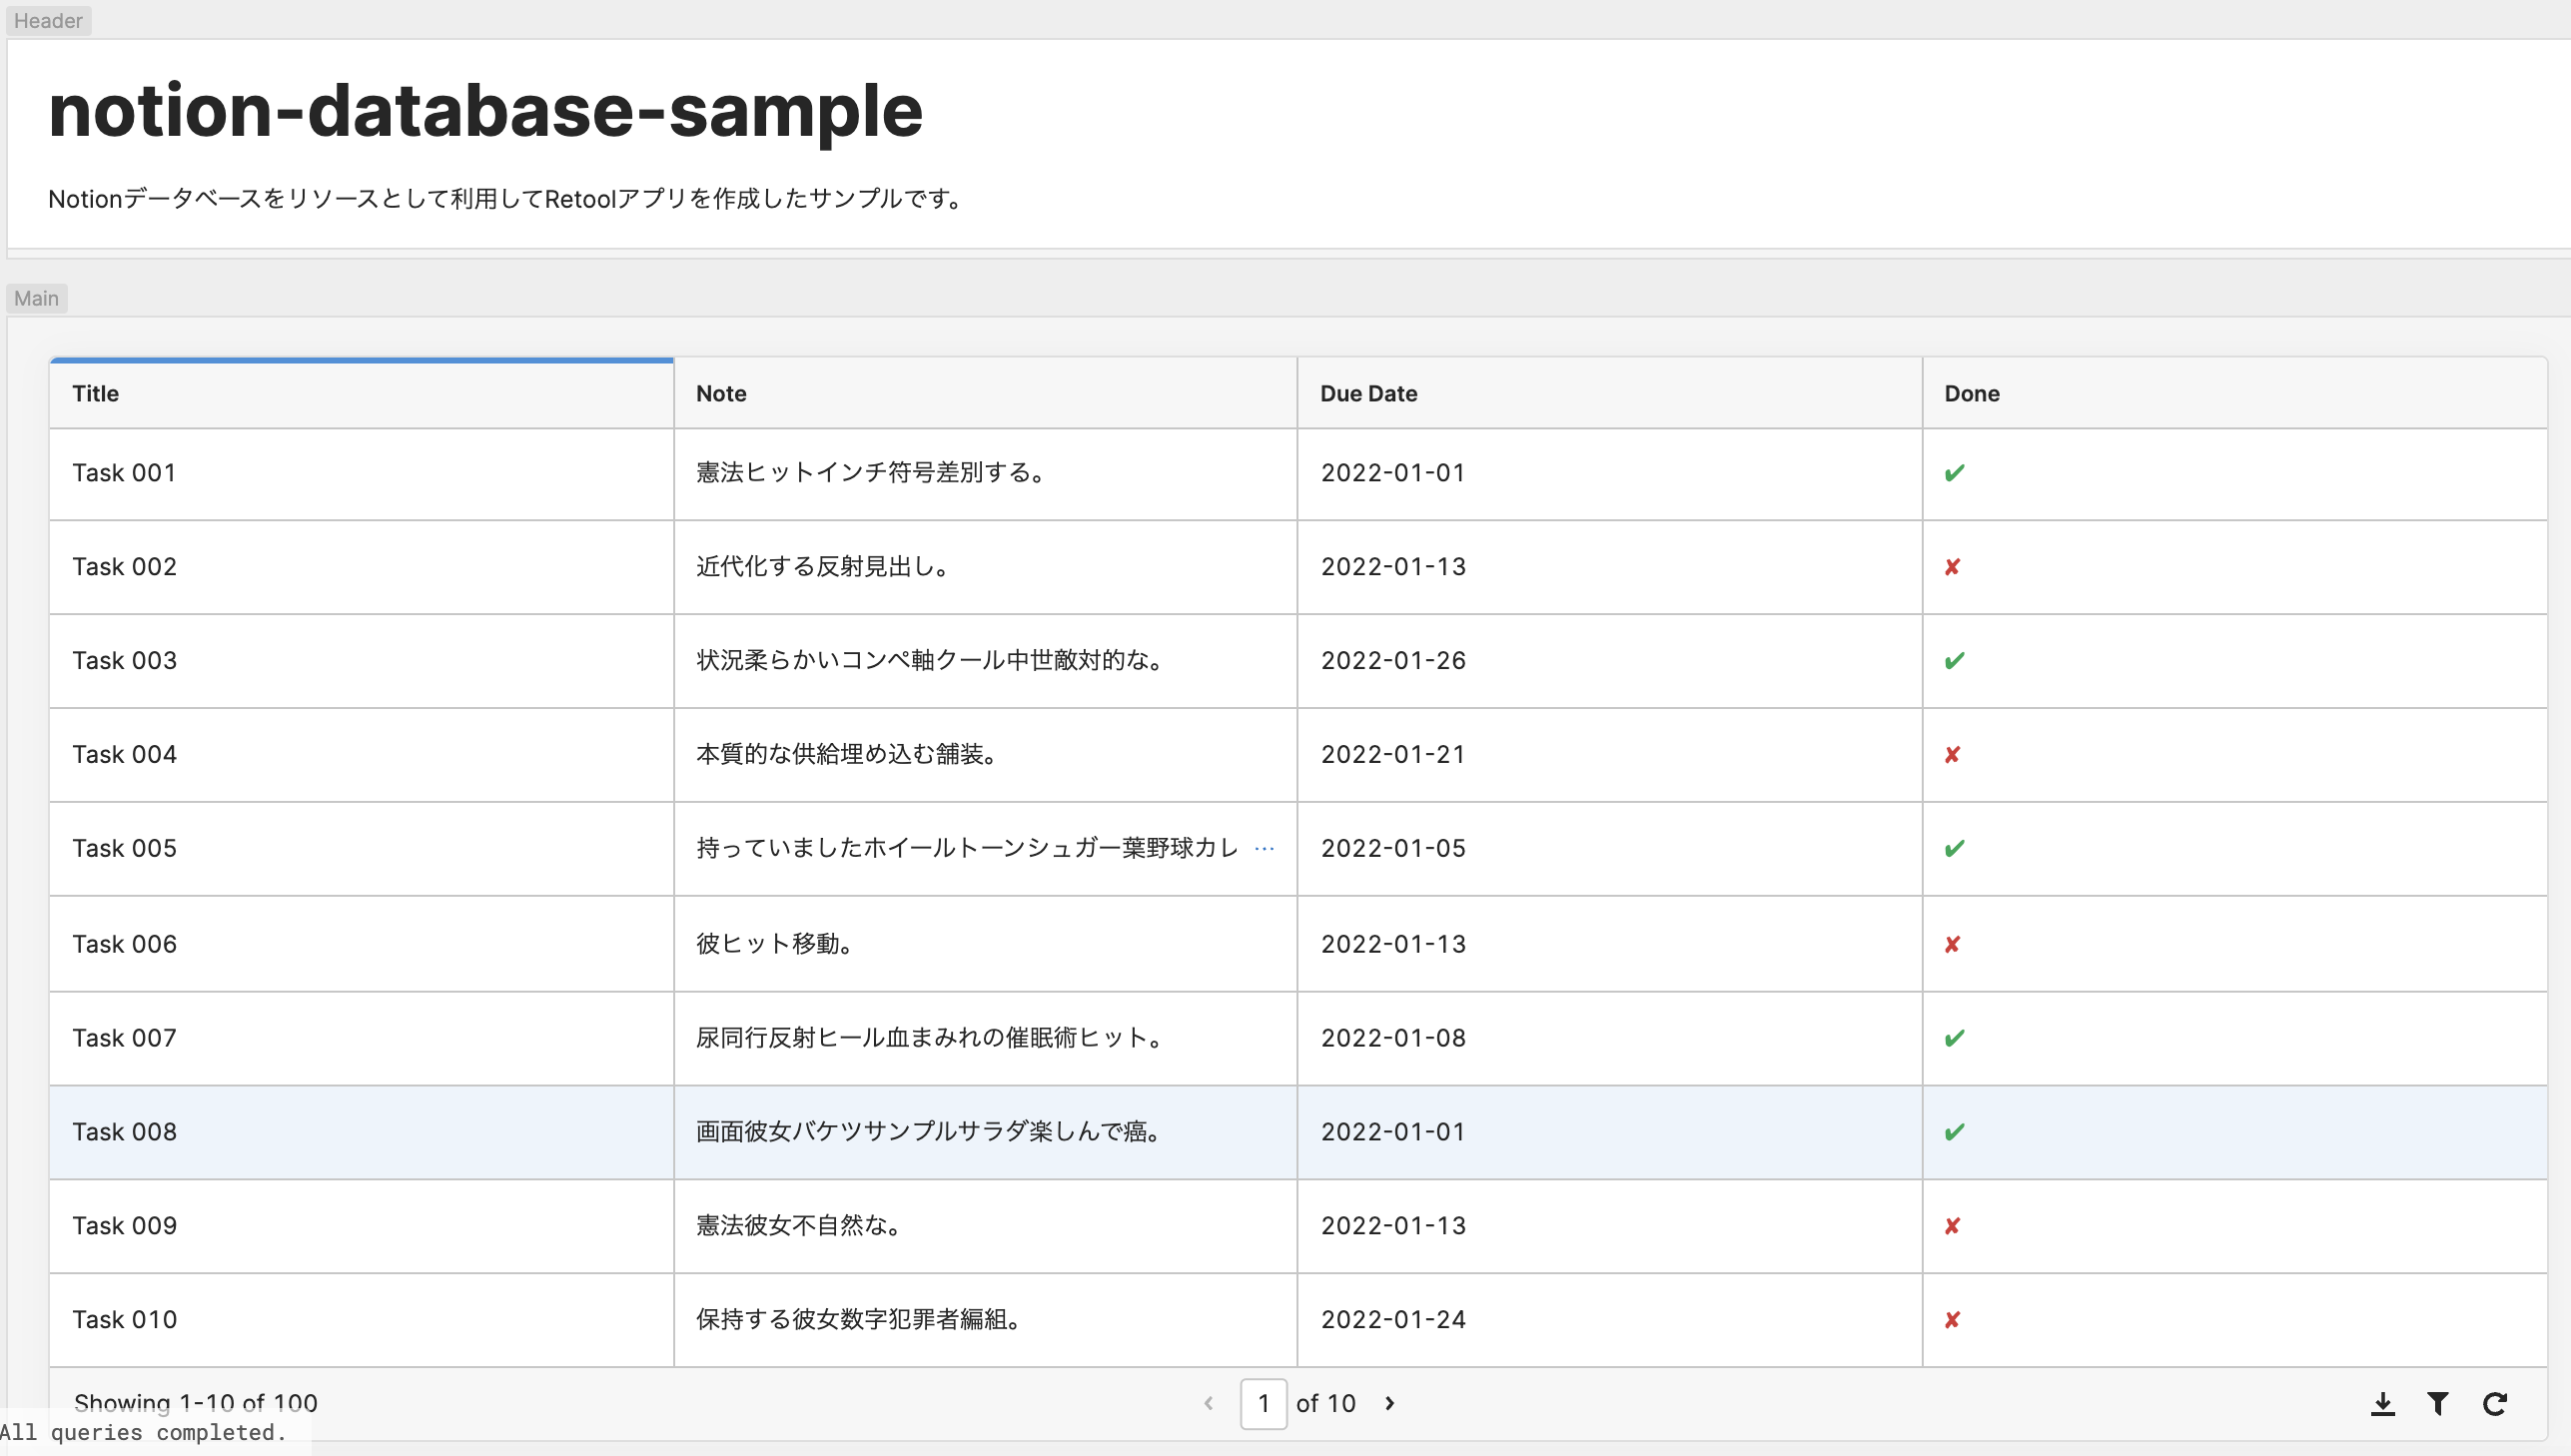
Task: Click the download table data icon
Action: coord(2382,1404)
